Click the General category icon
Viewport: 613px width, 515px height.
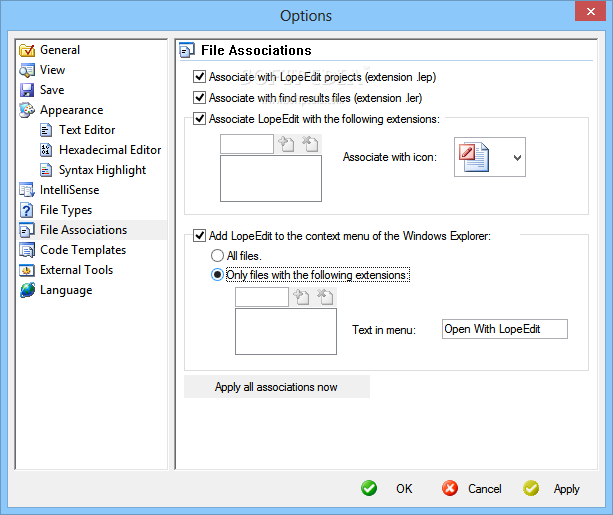point(27,50)
